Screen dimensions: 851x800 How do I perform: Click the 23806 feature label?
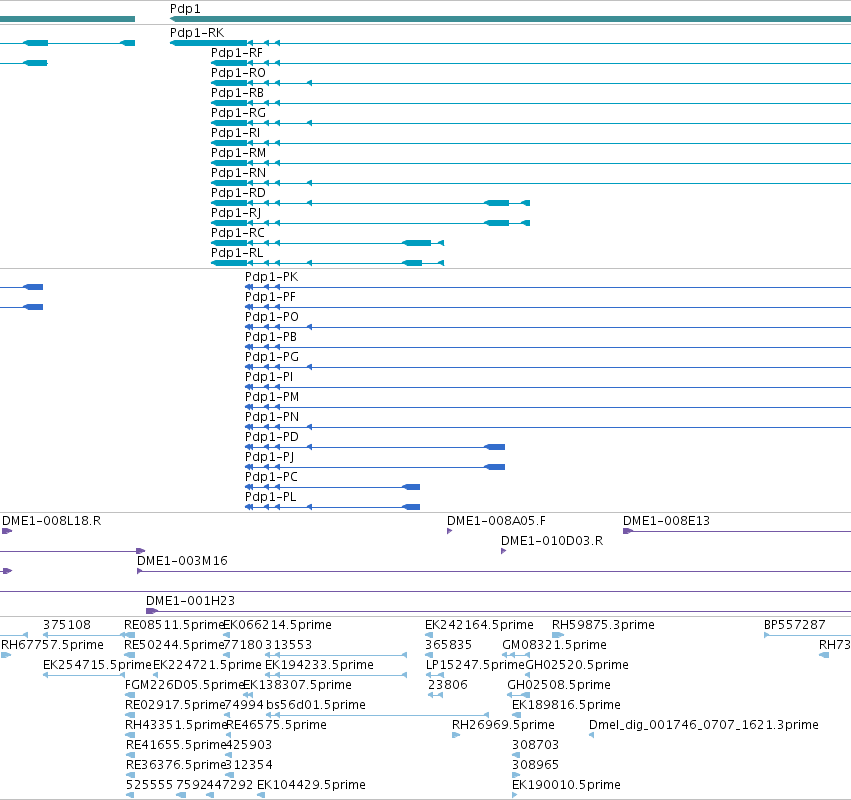(448, 685)
